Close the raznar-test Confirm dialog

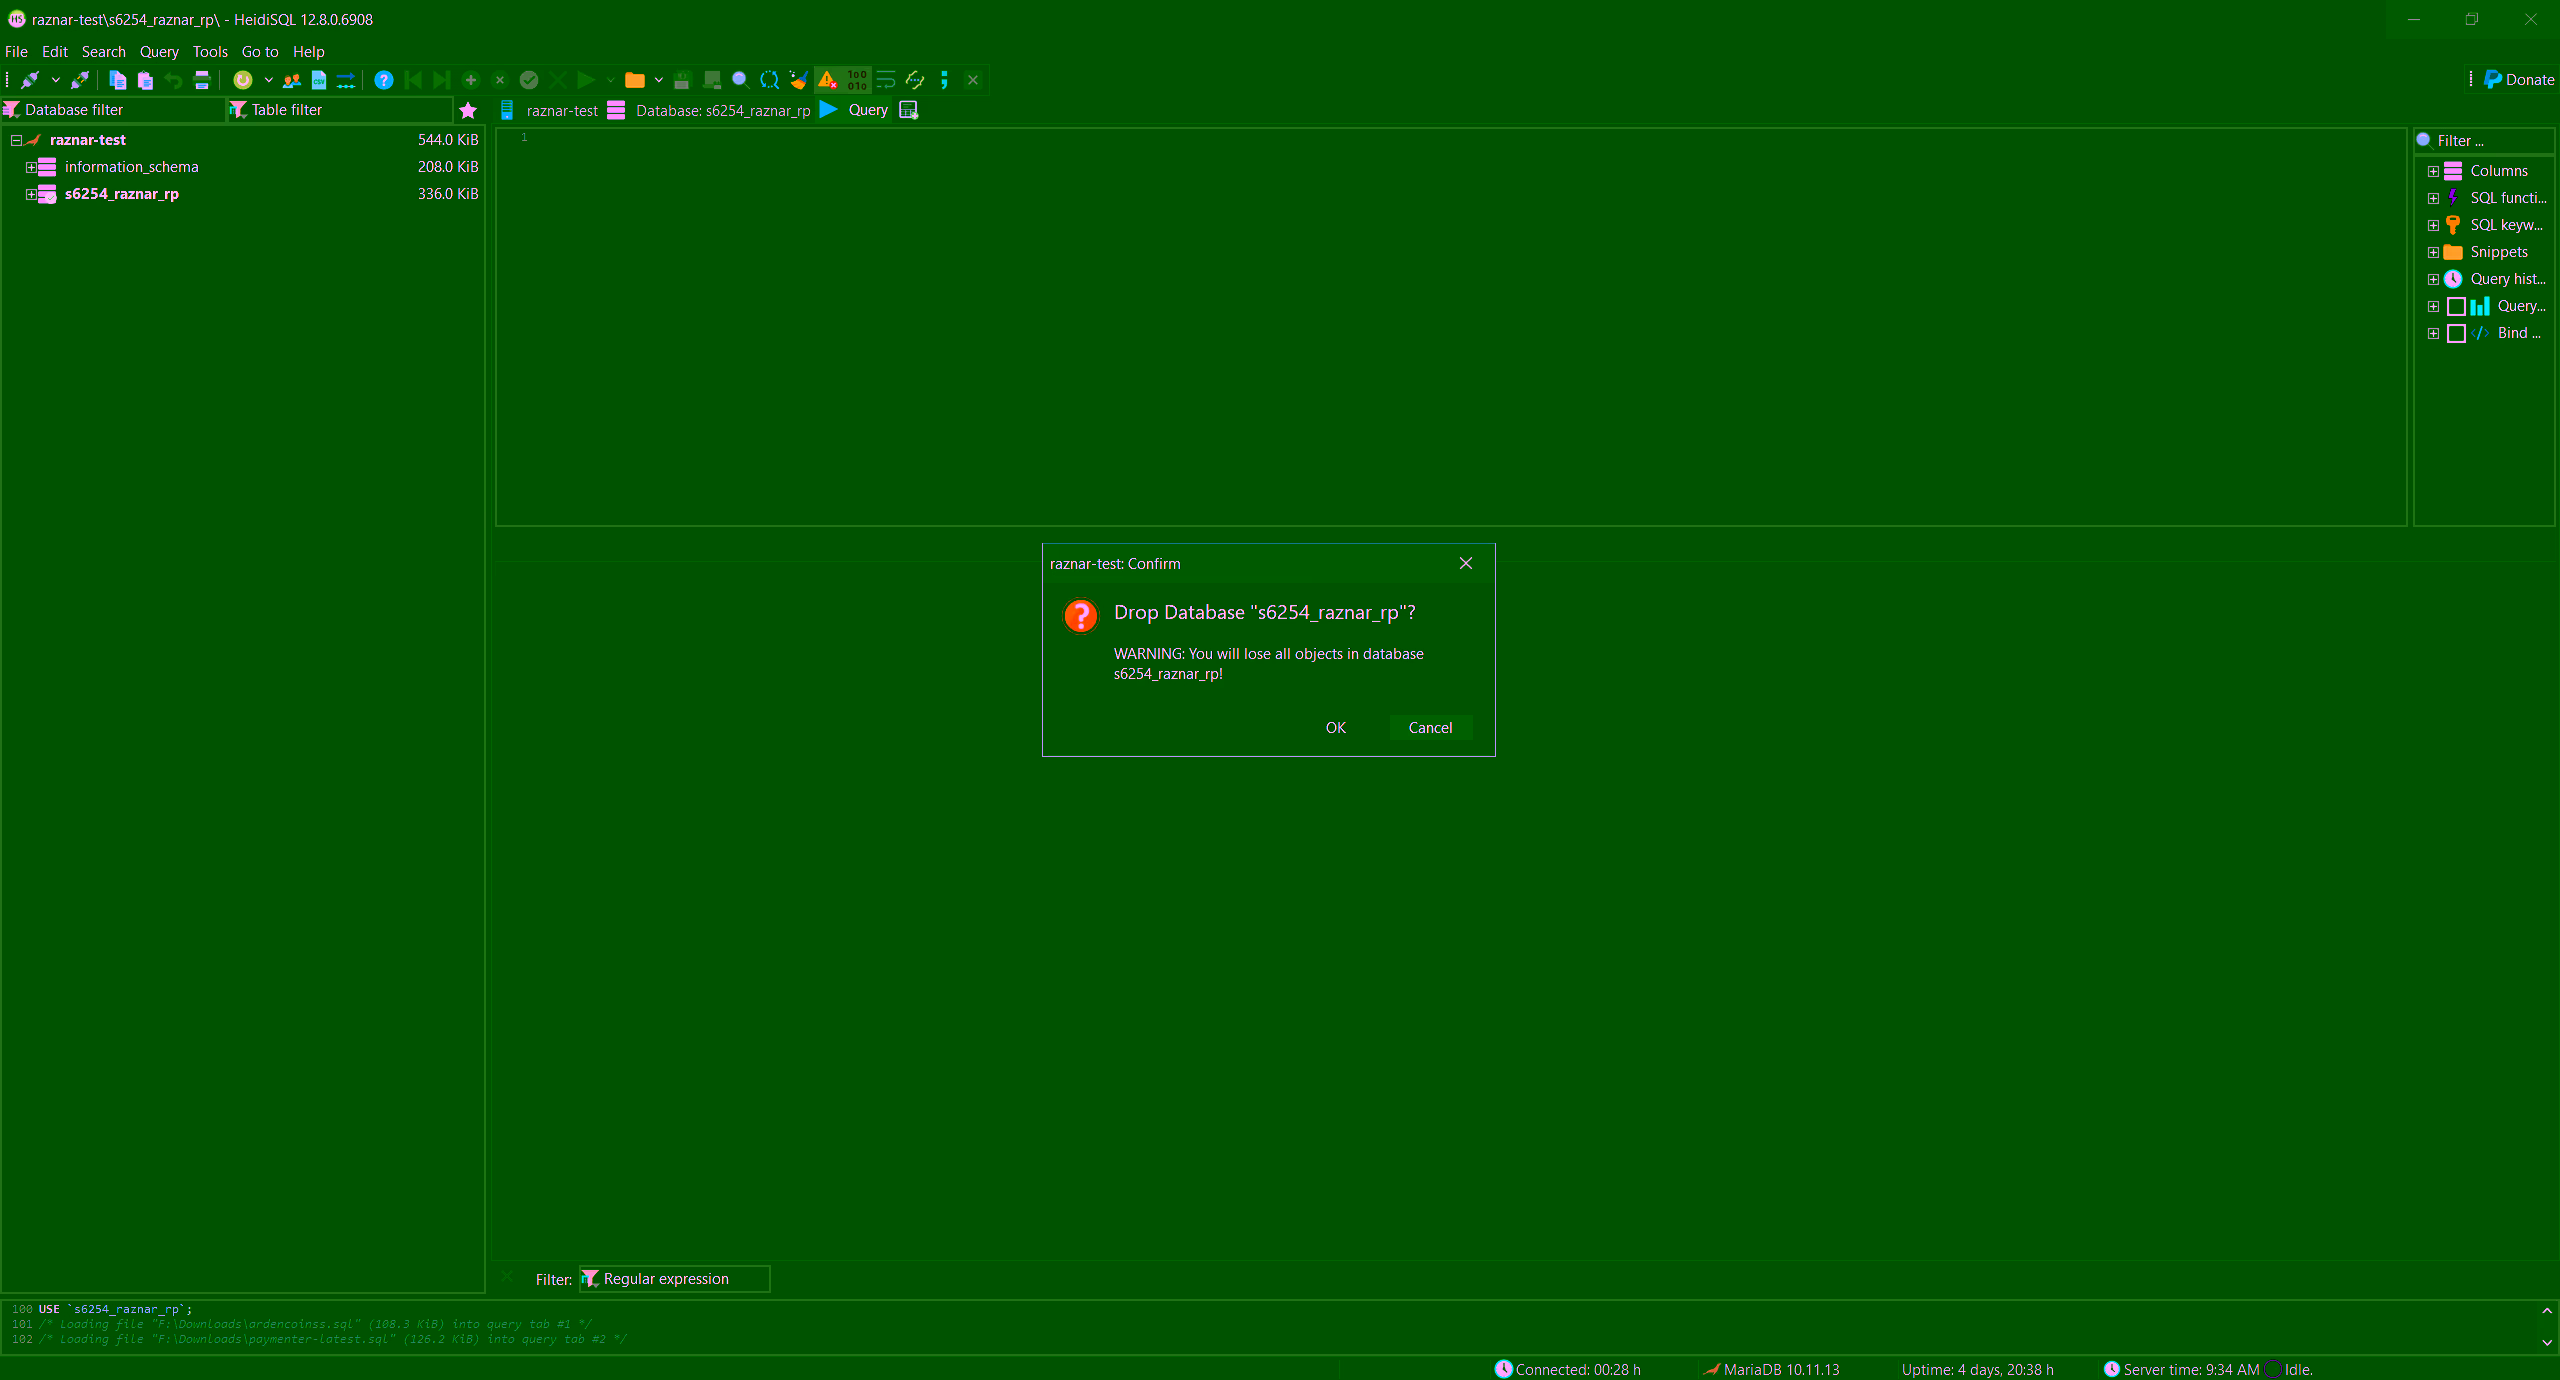pos(1466,564)
